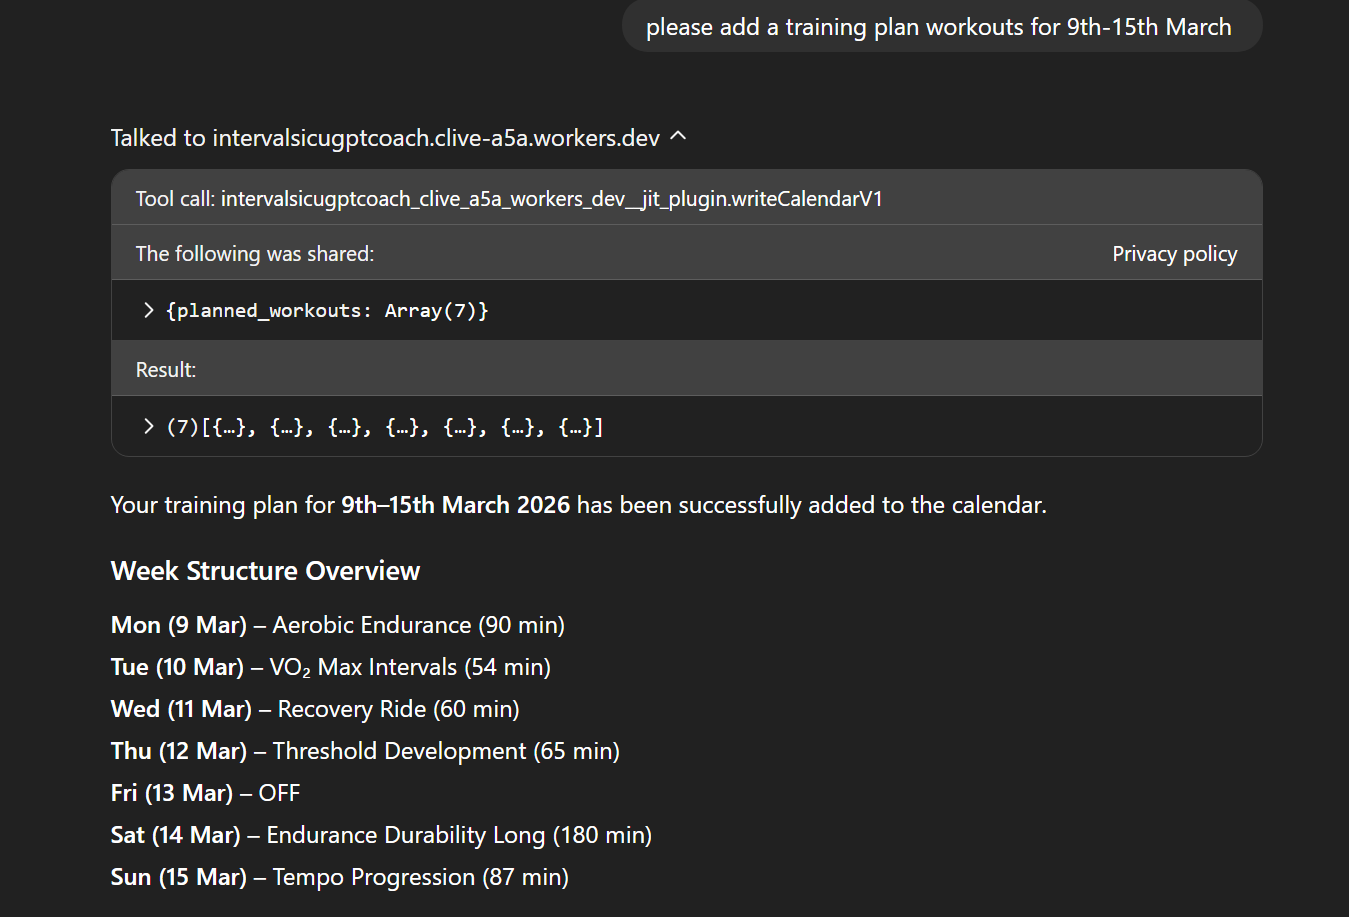Click the Wed (11 Mar) Recovery Ride line
1349x917 pixels.
(x=315, y=709)
